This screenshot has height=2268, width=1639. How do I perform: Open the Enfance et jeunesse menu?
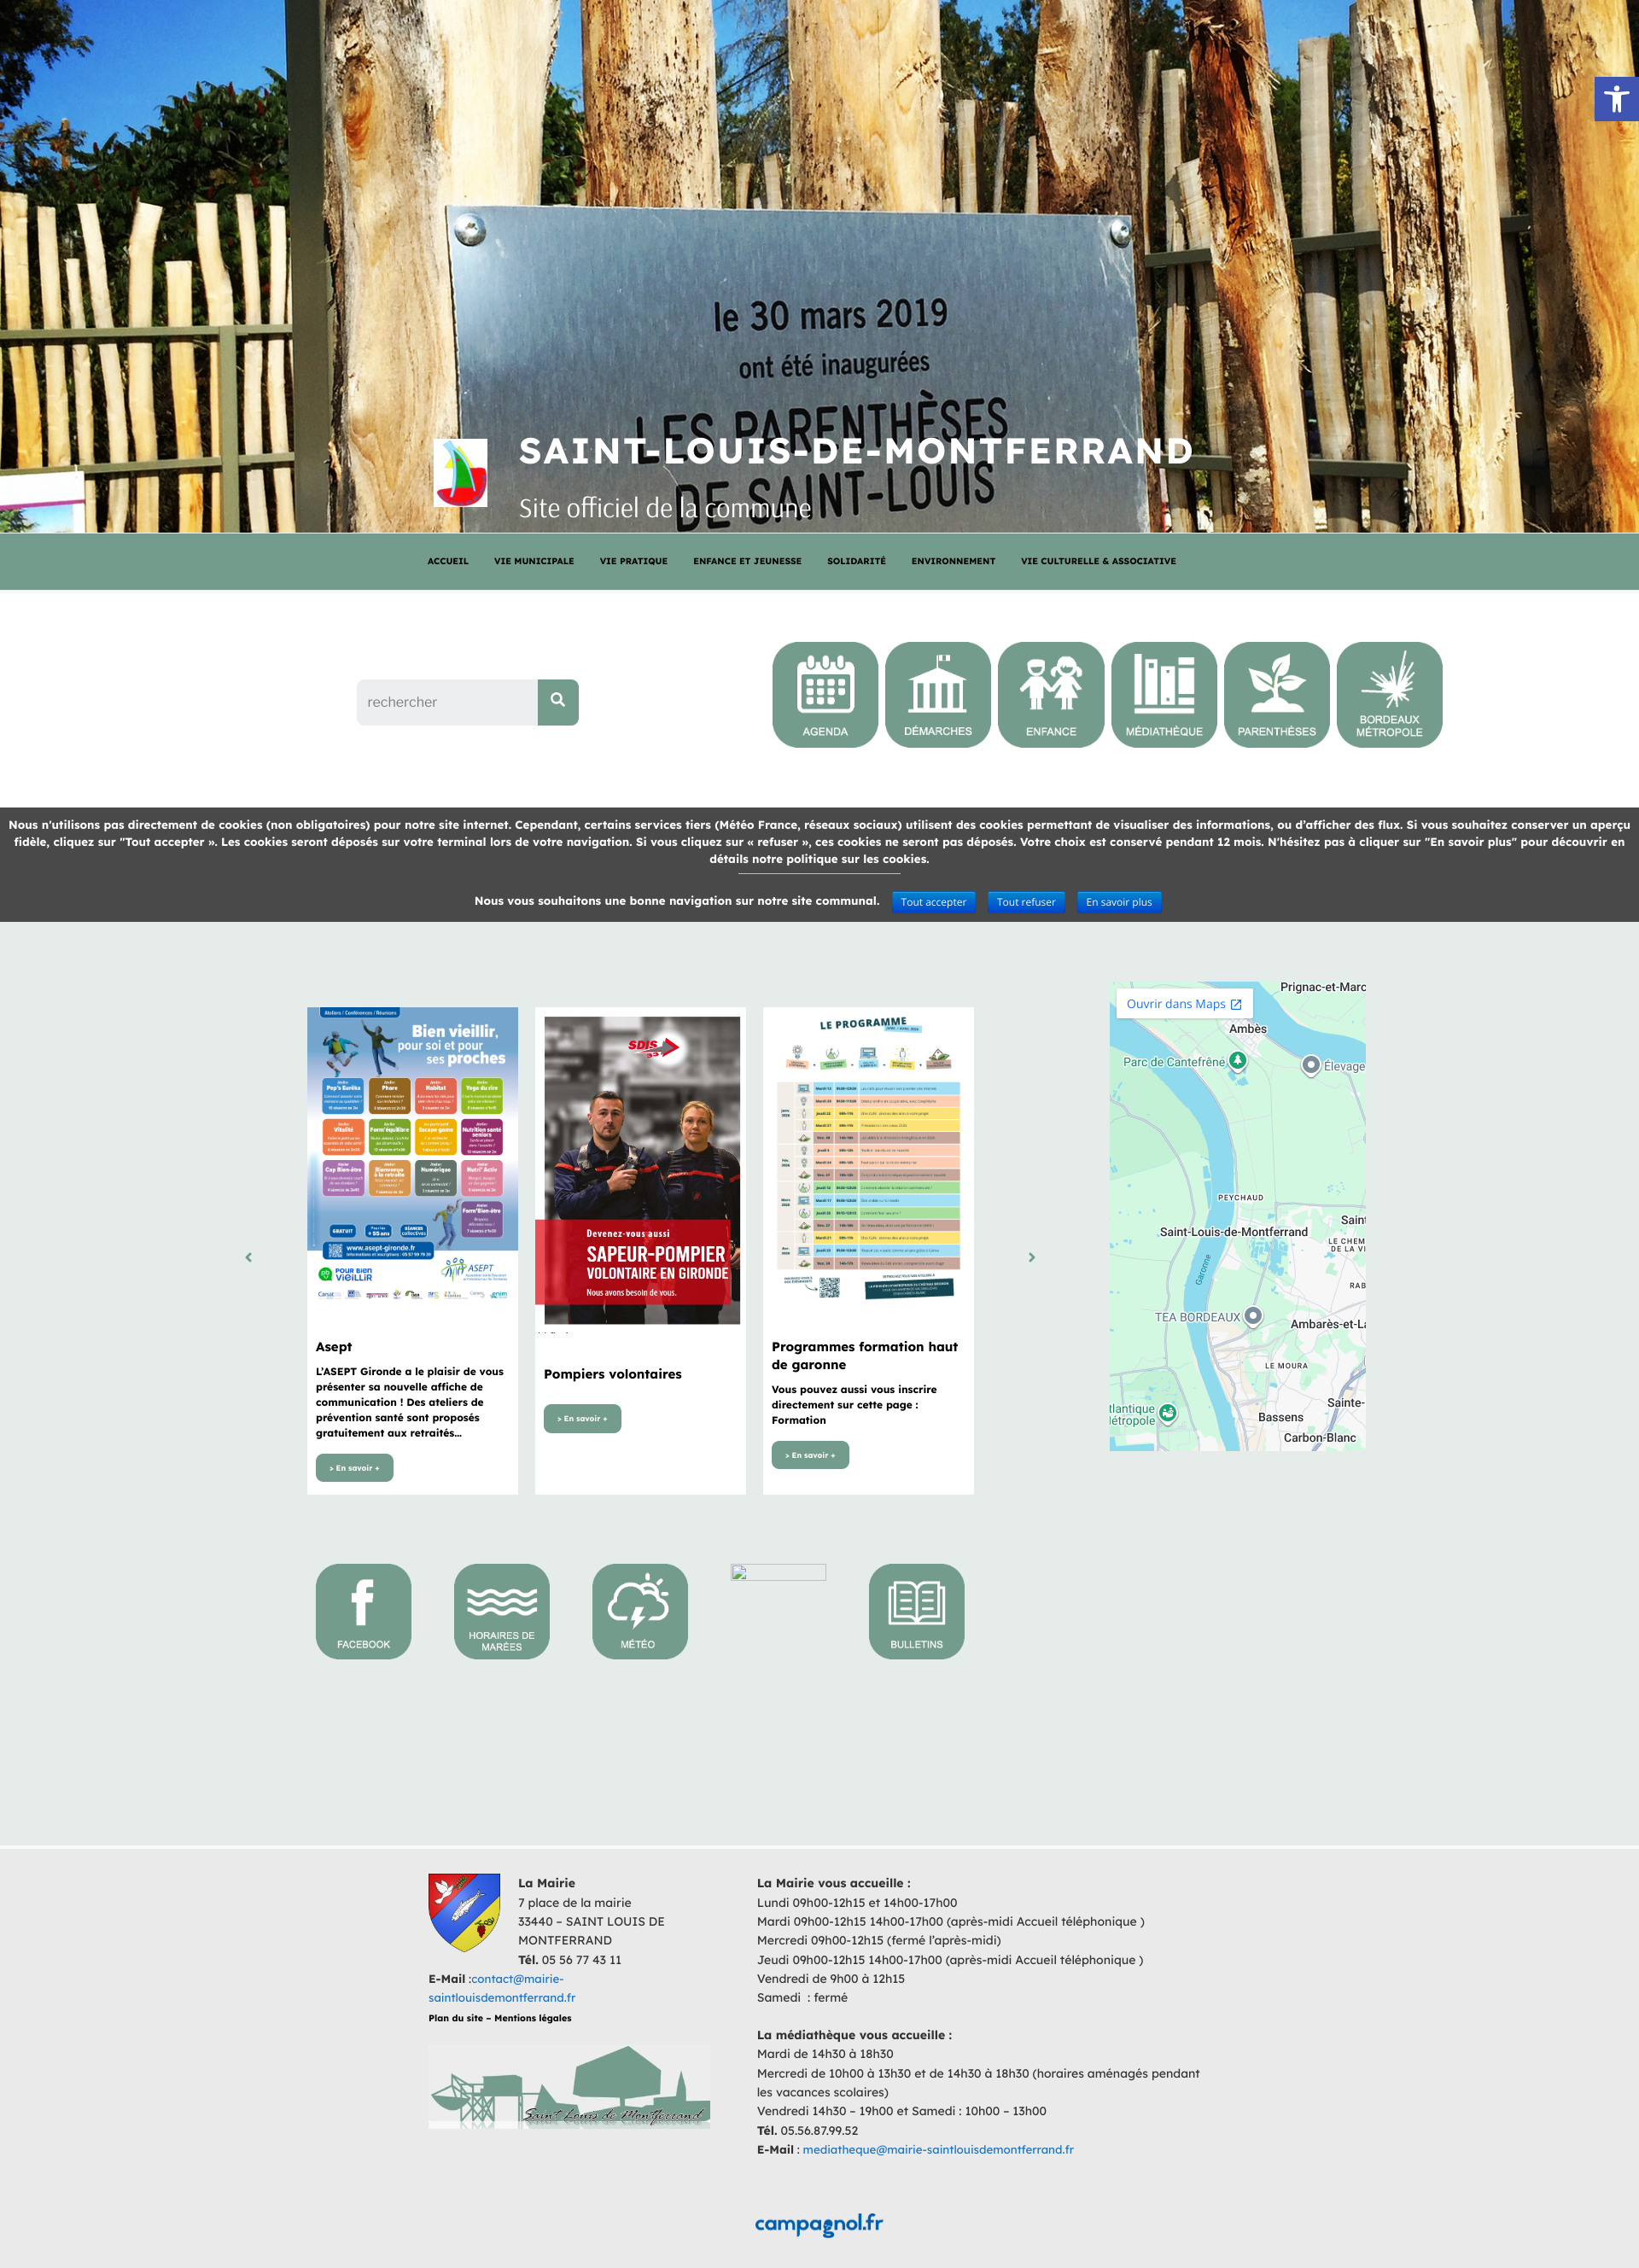[748, 561]
